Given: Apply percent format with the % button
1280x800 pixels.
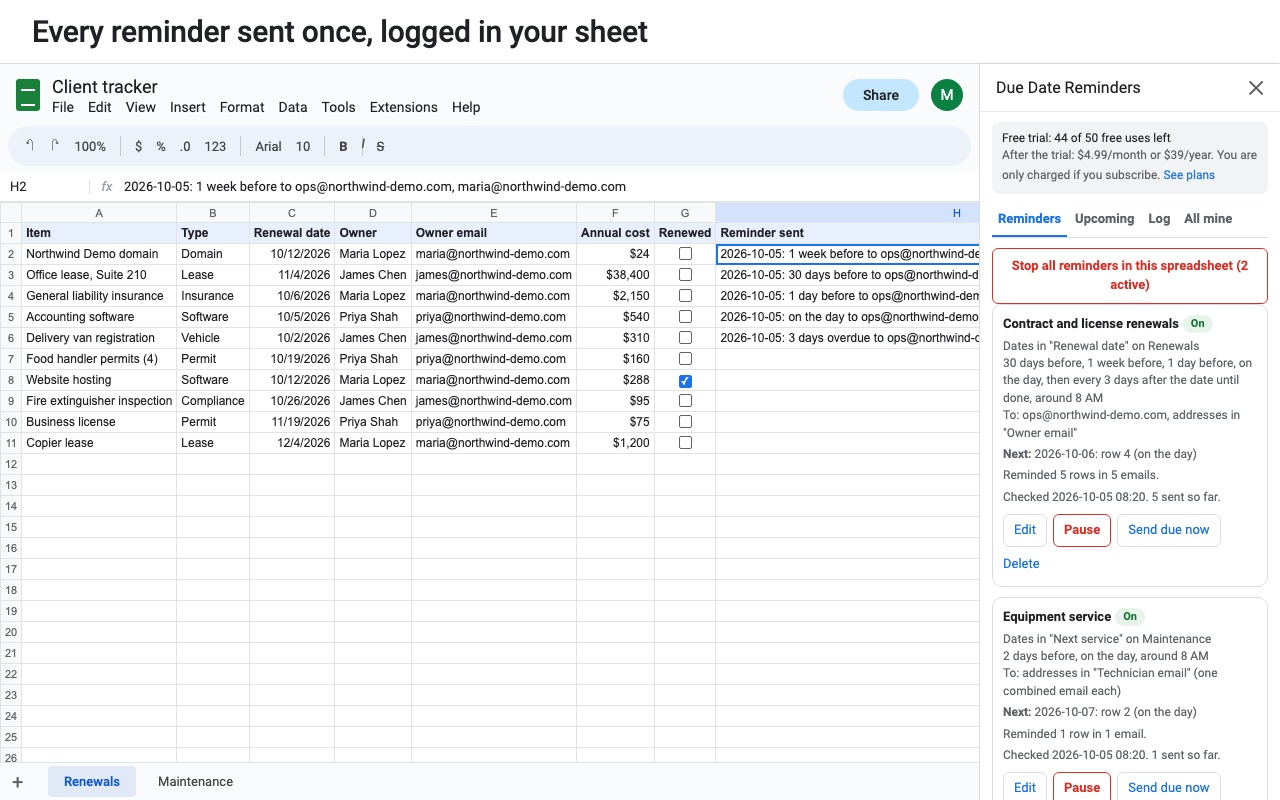Looking at the screenshot, I should 161,146.
